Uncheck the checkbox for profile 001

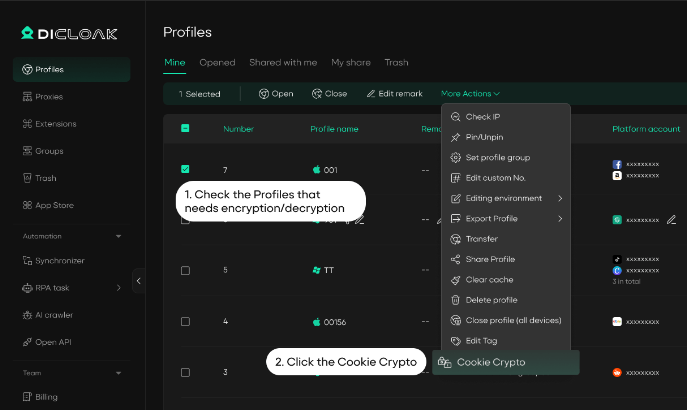185,169
